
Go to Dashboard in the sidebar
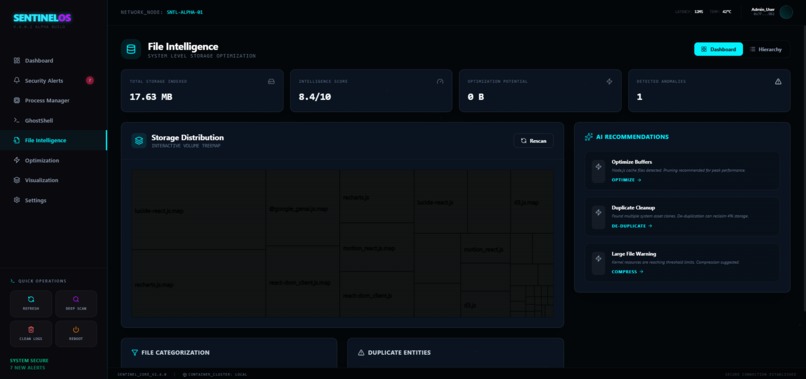[x=53, y=61]
